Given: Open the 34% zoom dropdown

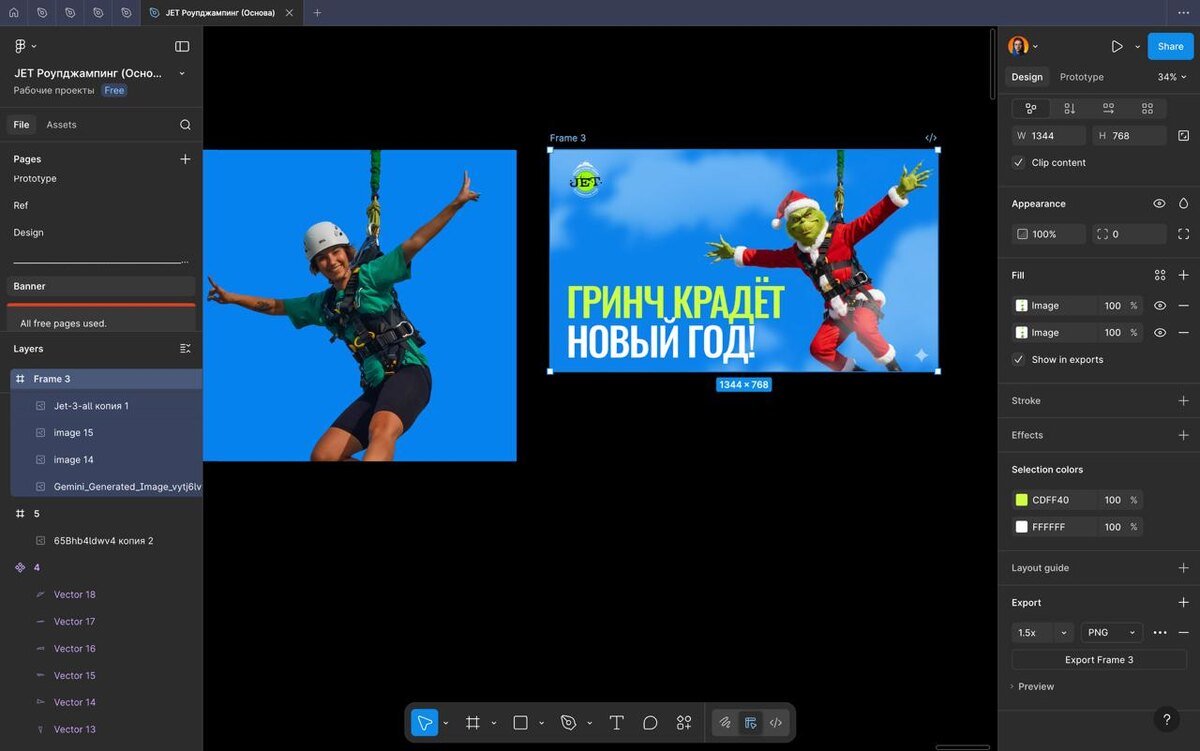Looking at the screenshot, I should click(x=1173, y=77).
